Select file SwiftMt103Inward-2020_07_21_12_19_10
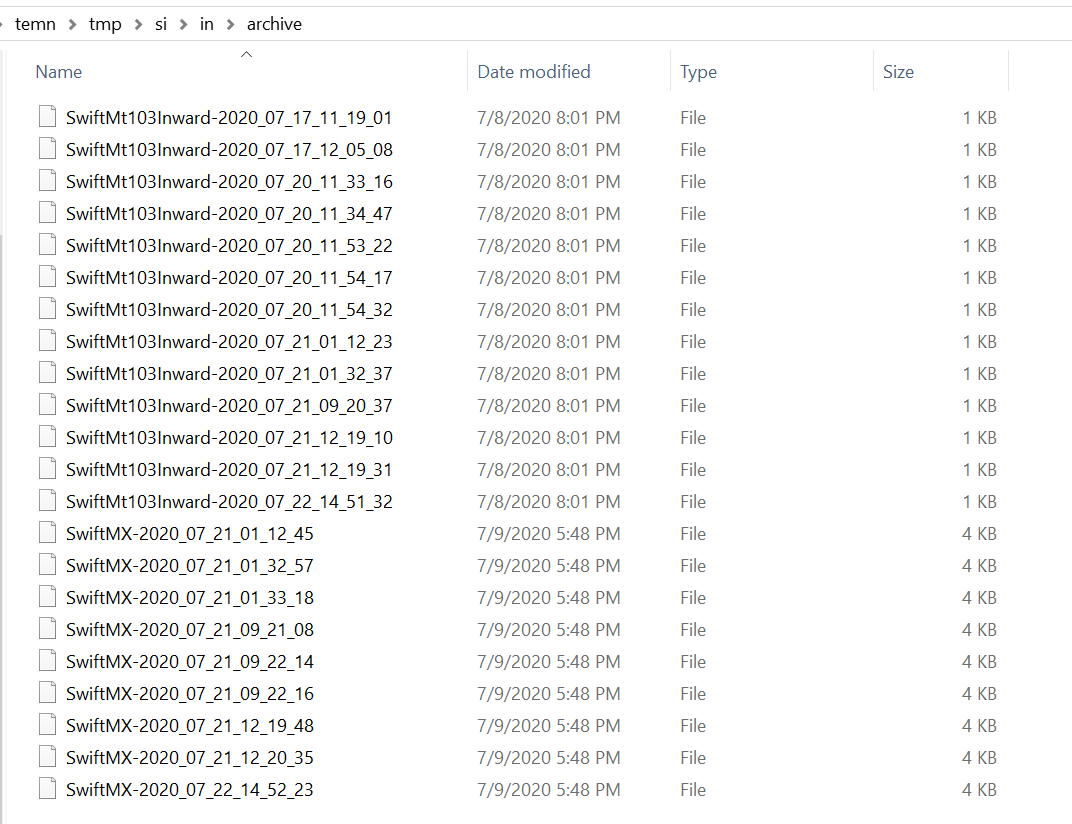Viewport: 1072px width, 824px height. 229,437
